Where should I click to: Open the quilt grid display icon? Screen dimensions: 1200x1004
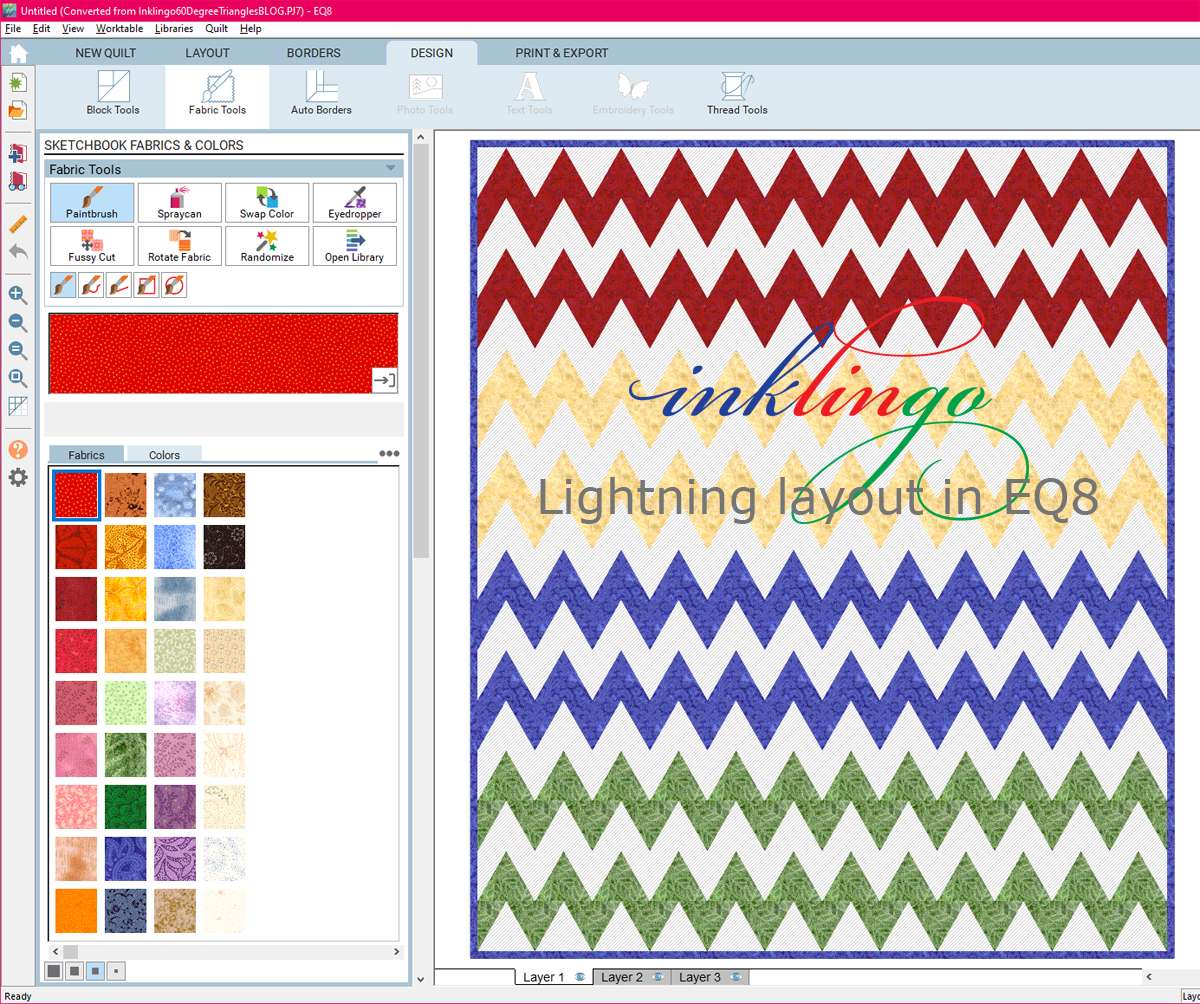pos(18,406)
